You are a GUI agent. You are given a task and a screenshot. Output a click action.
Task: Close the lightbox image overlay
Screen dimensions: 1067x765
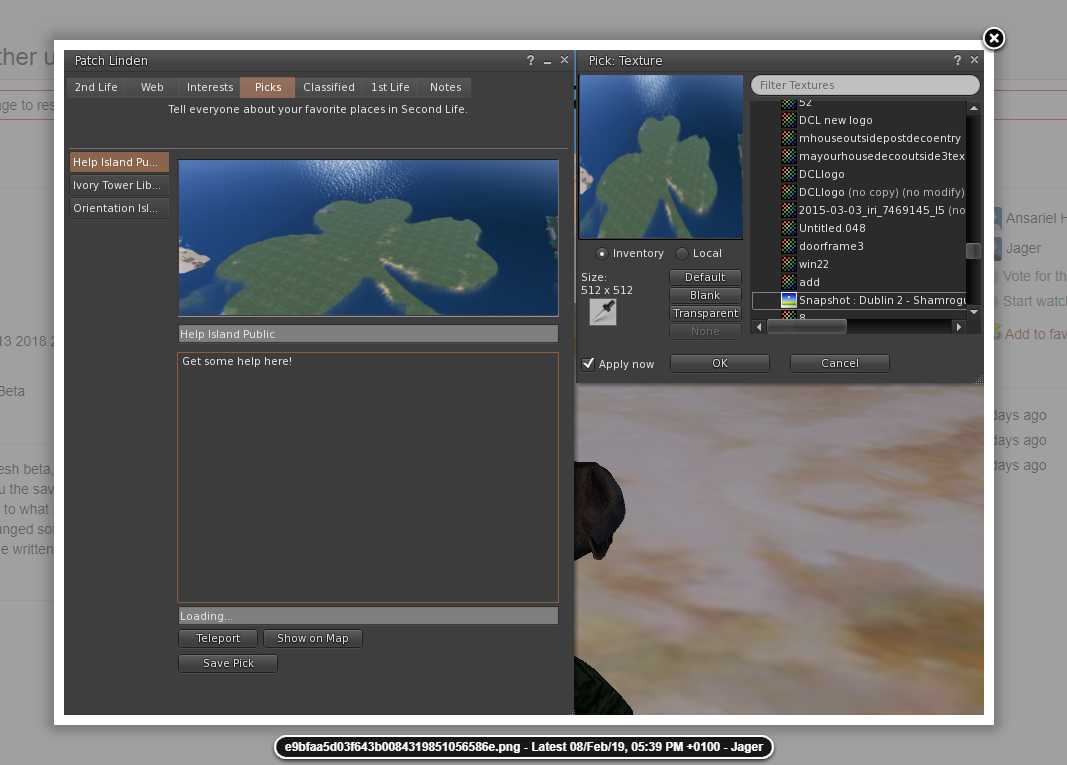pos(994,38)
